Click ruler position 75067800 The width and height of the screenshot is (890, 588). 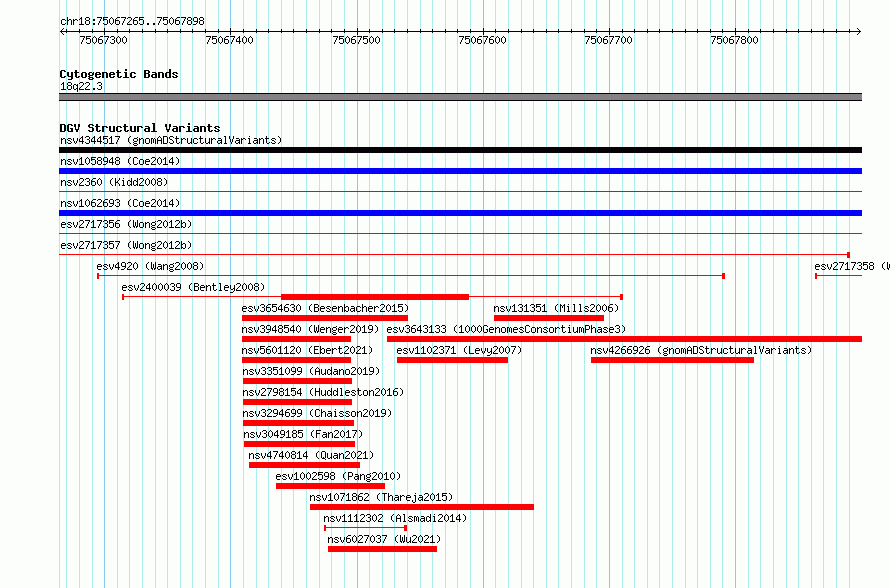pos(734,40)
